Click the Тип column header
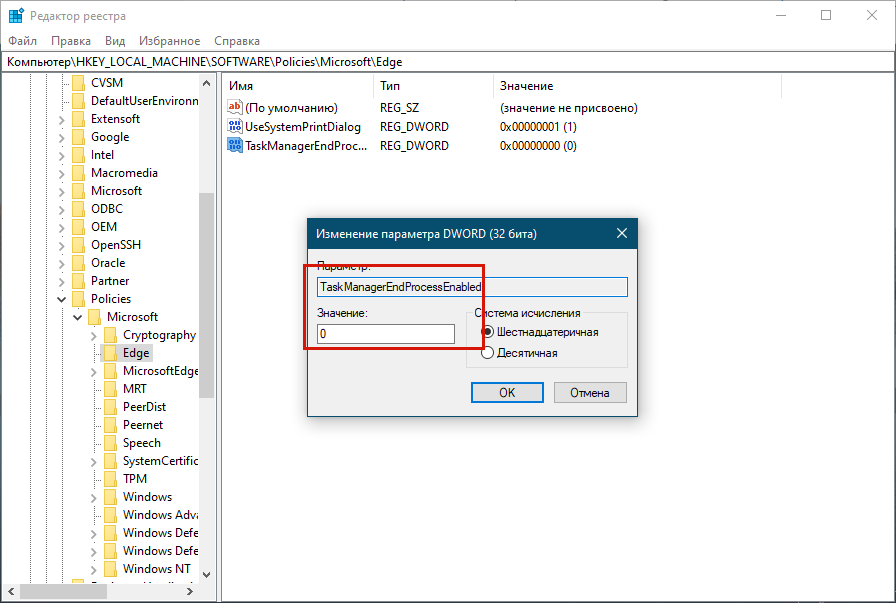896x603 pixels. click(x=434, y=86)
